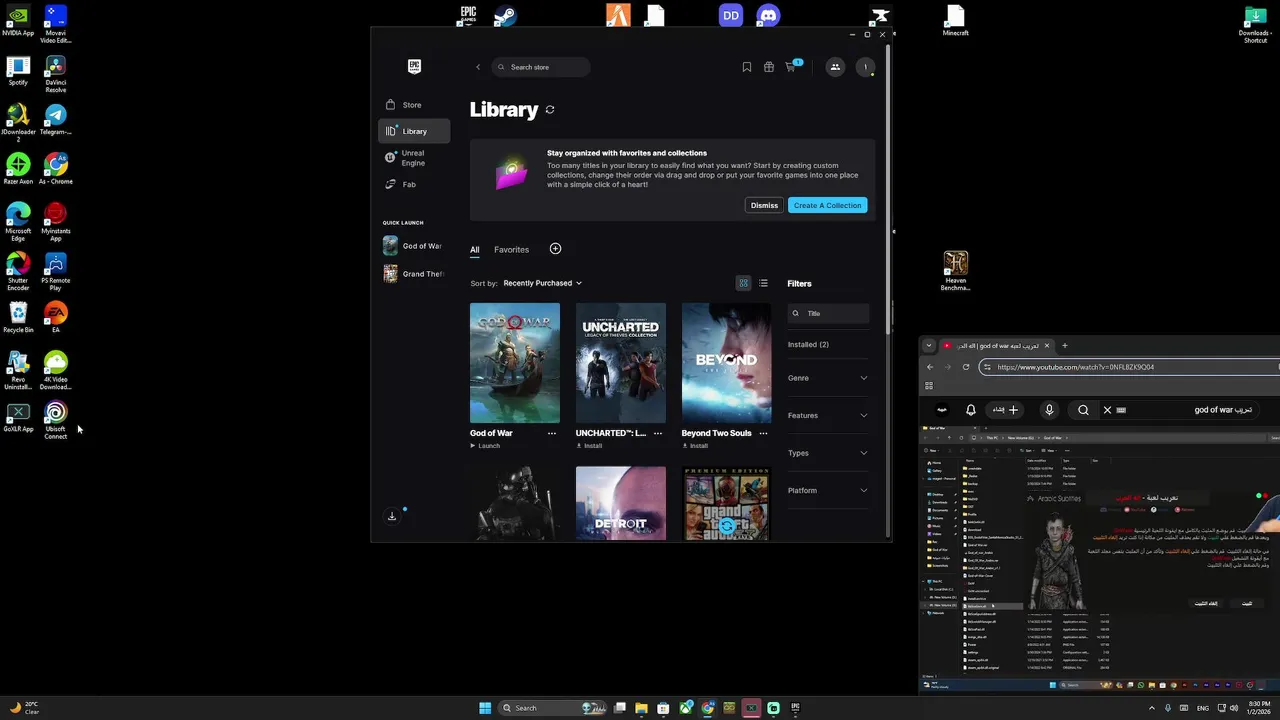Add a new collection with plus icon
Viewport: 1280px width, 720px height.
point(555,249)
